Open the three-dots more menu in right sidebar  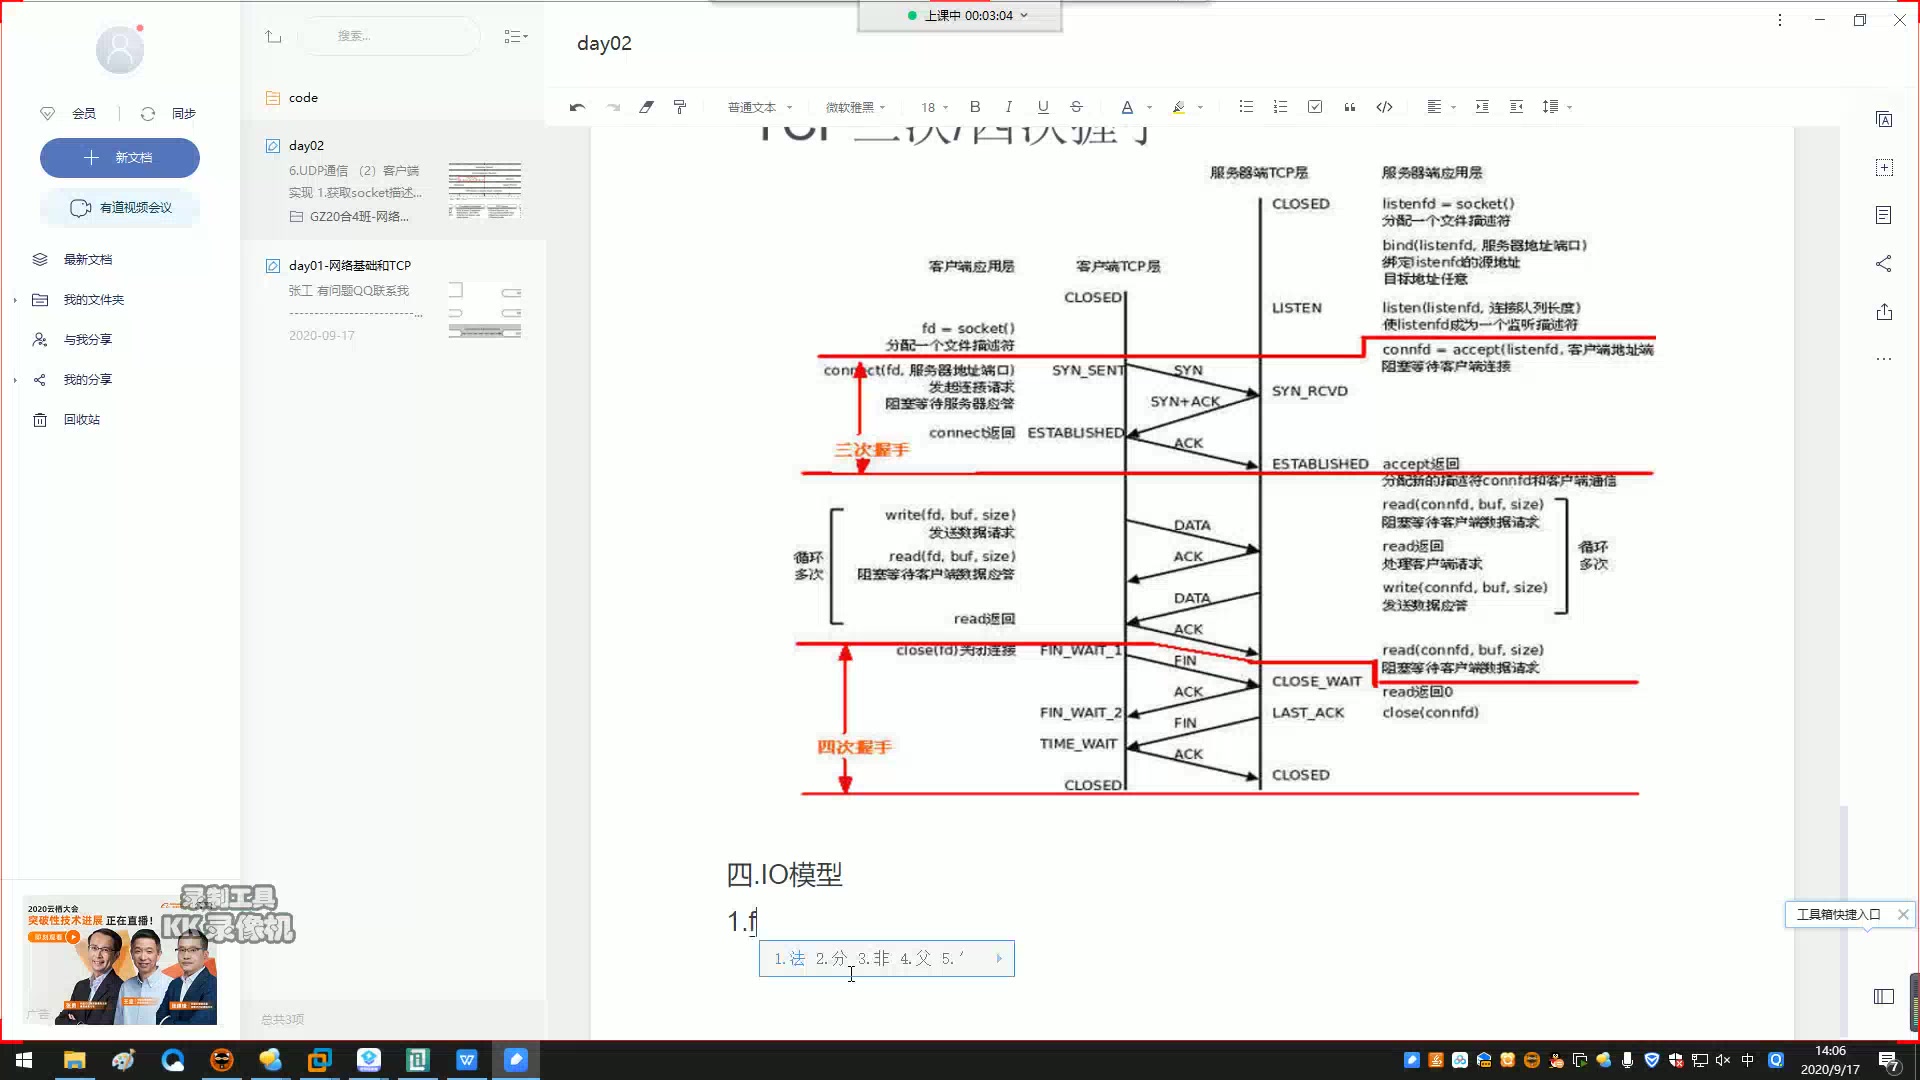click(x=1884, y=359)
